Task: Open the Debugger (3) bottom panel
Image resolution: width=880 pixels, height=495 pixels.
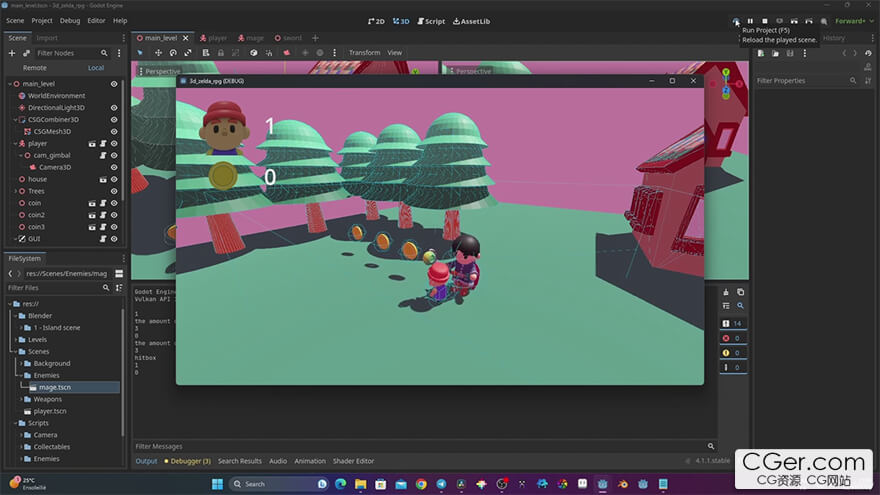Action: point(187,461)
